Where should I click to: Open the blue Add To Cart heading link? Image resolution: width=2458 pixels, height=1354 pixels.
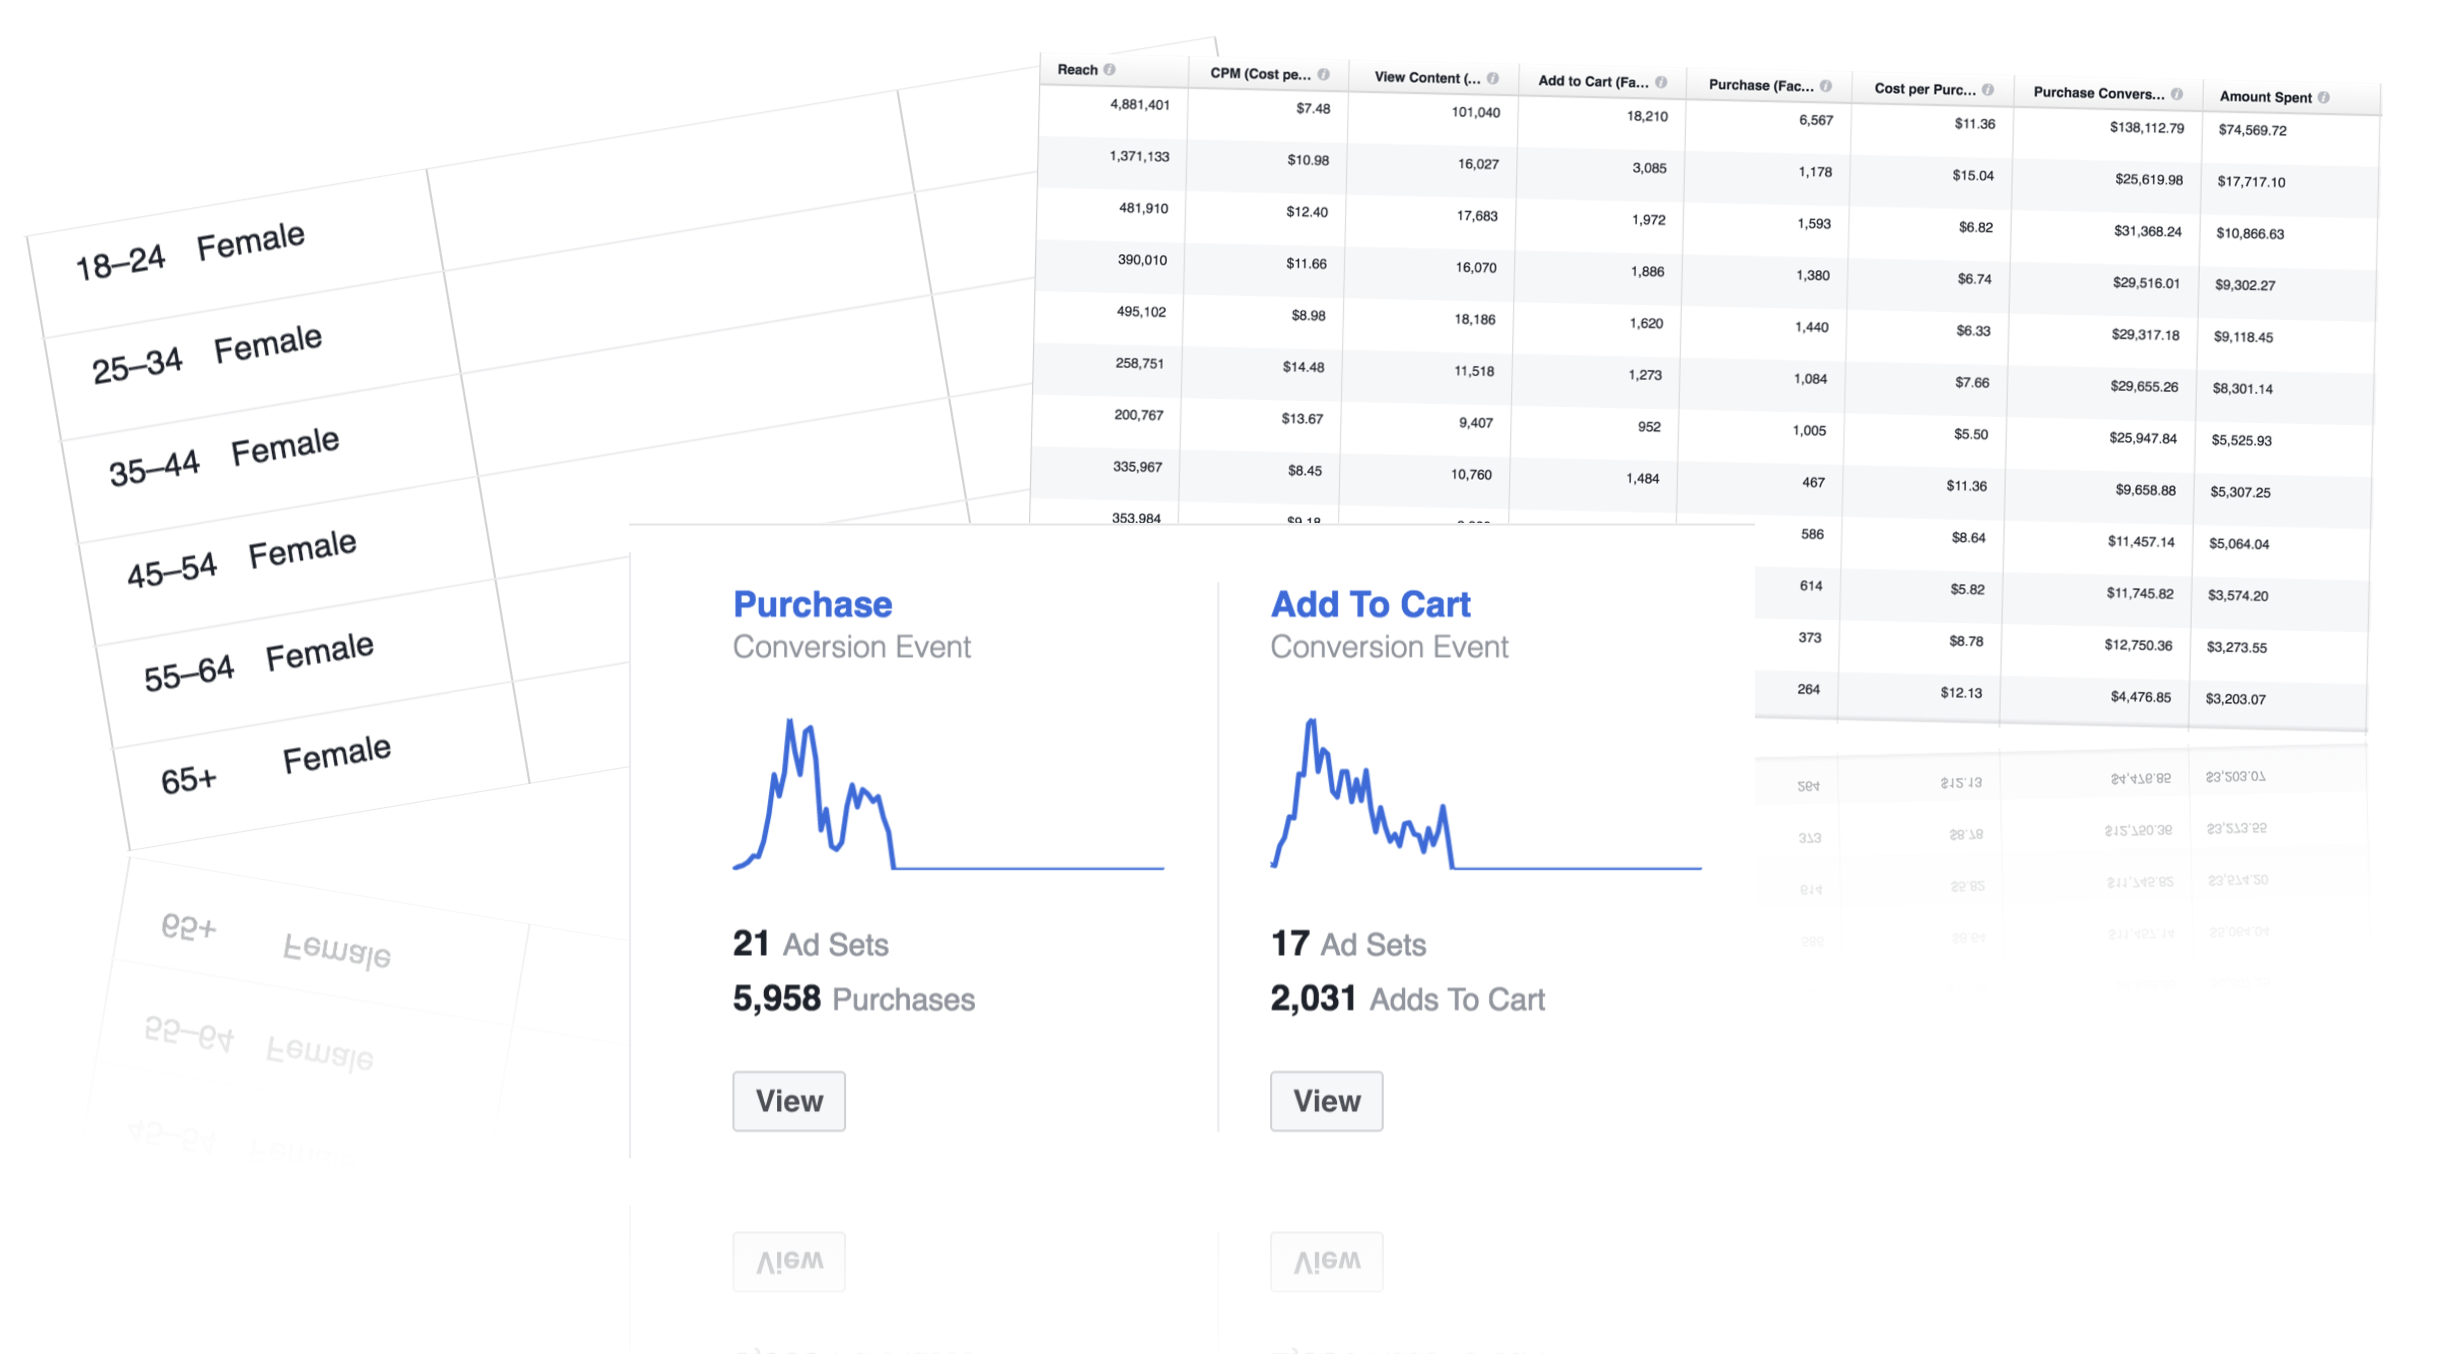[1370, 604]
